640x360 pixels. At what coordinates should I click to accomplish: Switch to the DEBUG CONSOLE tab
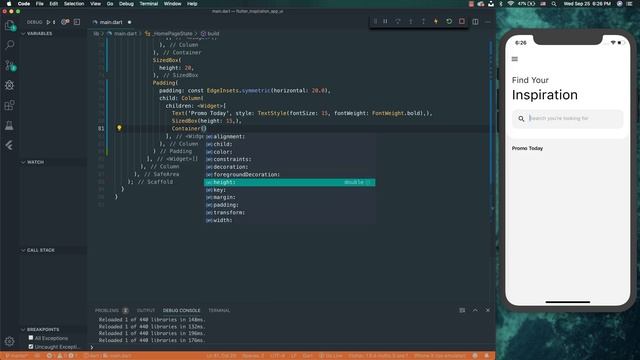[x=182, y=310]
